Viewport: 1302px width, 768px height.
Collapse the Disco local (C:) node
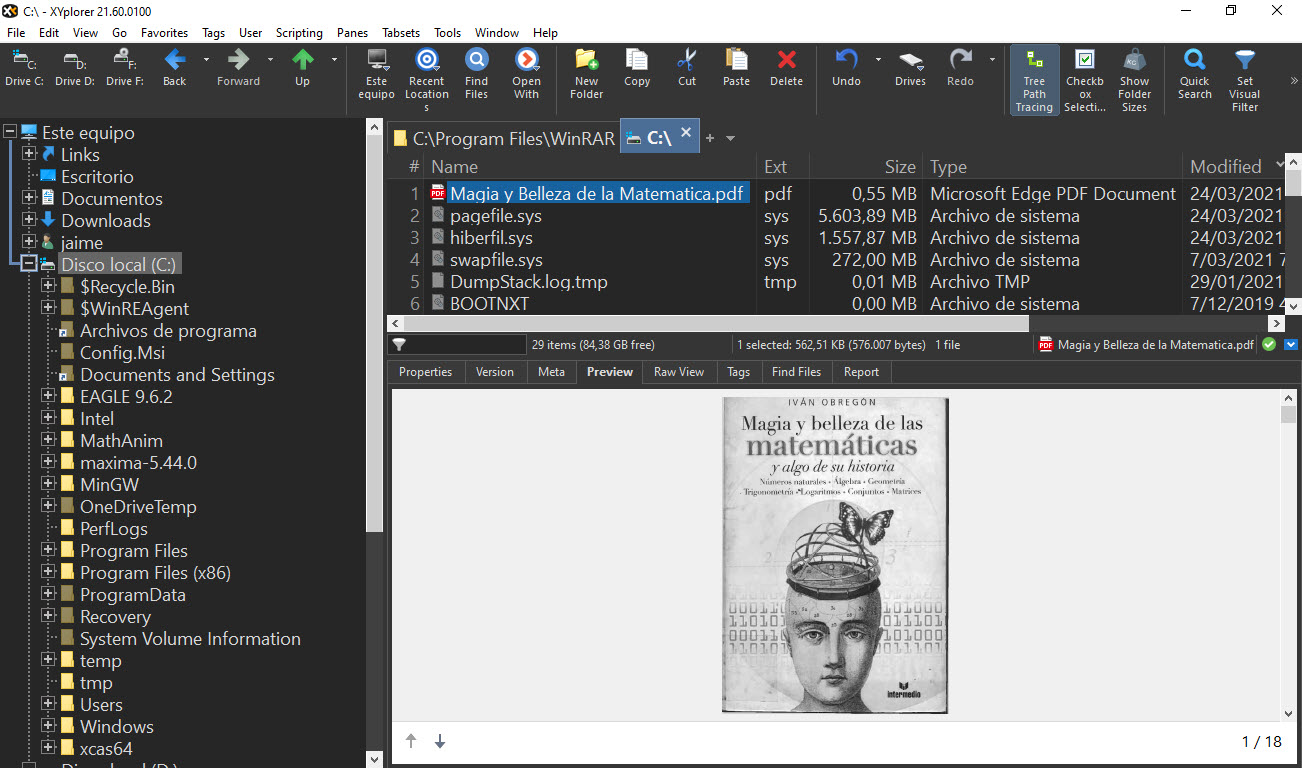click(x=29, y=265)
